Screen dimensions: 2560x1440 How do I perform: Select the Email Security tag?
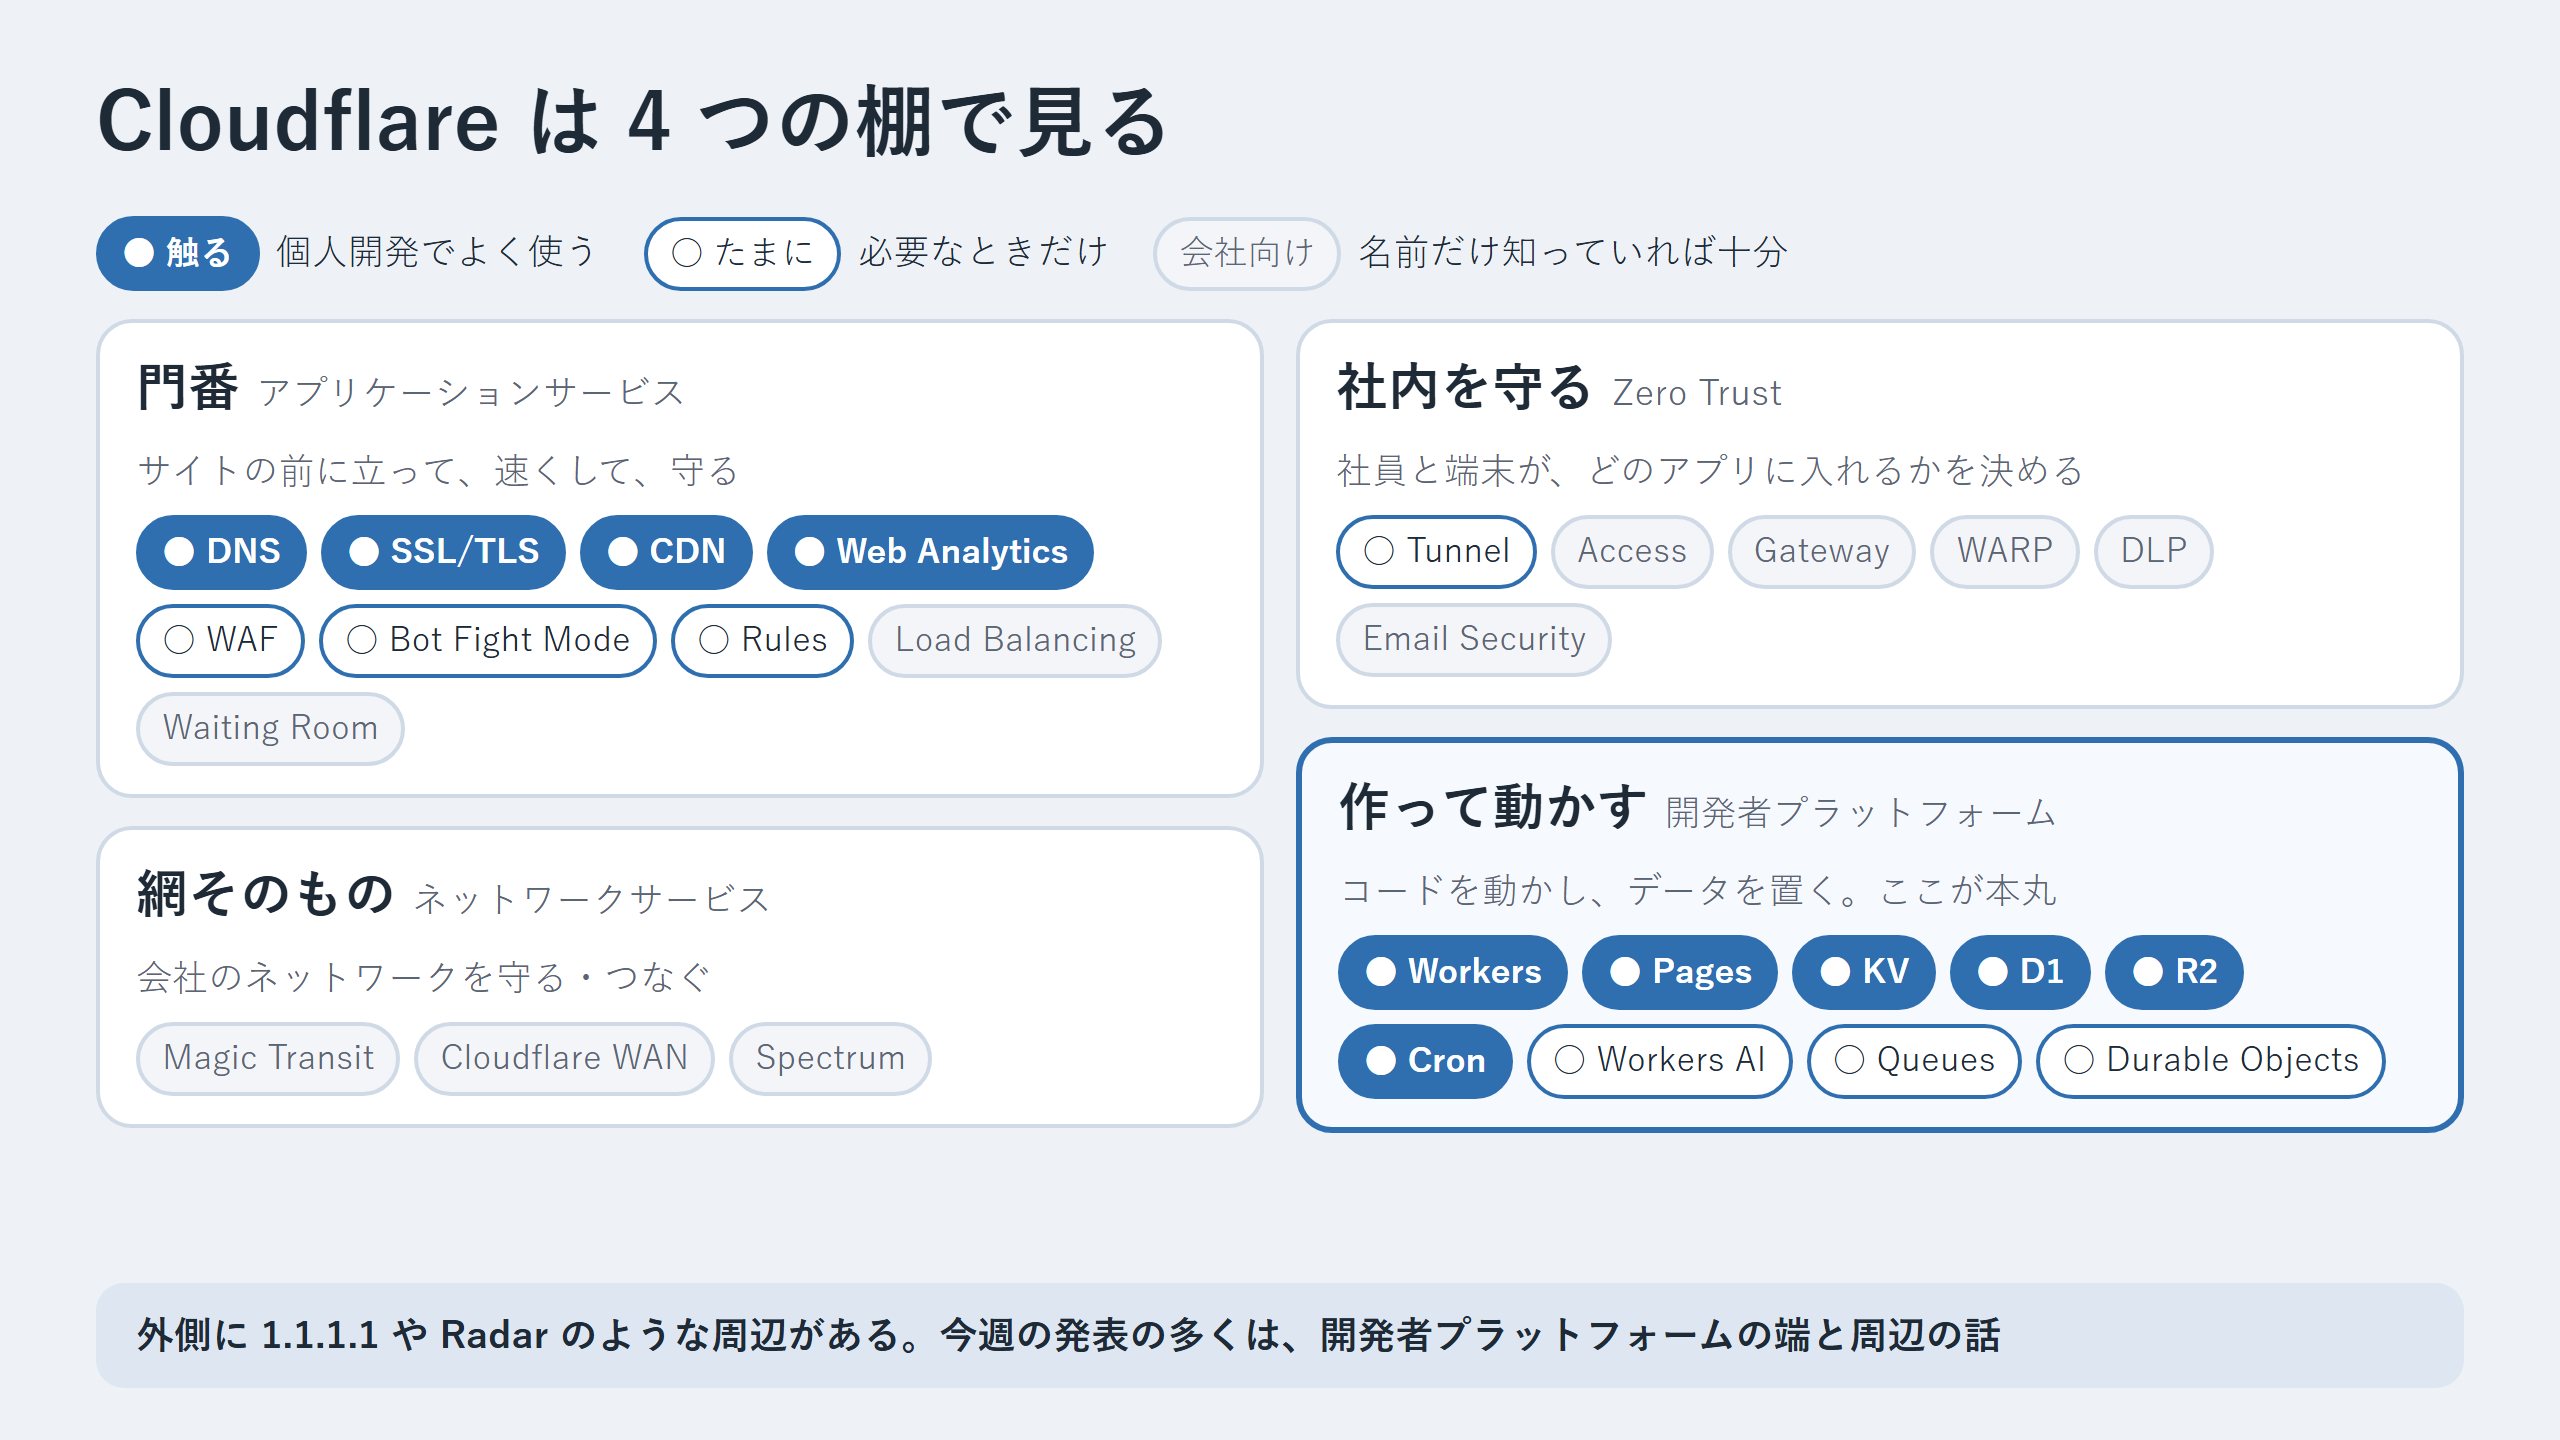1474,639
